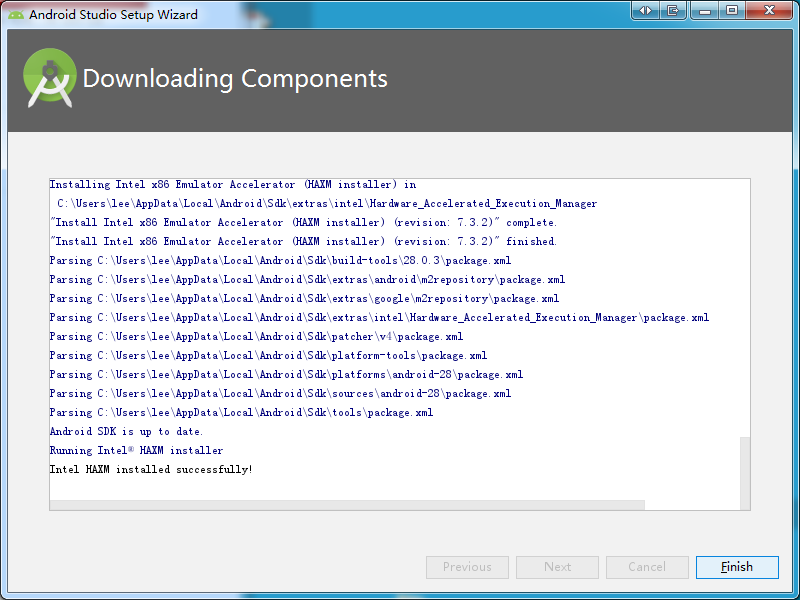
Task: Minimize the Setup Wizard window
Action: tap(705, 10)
